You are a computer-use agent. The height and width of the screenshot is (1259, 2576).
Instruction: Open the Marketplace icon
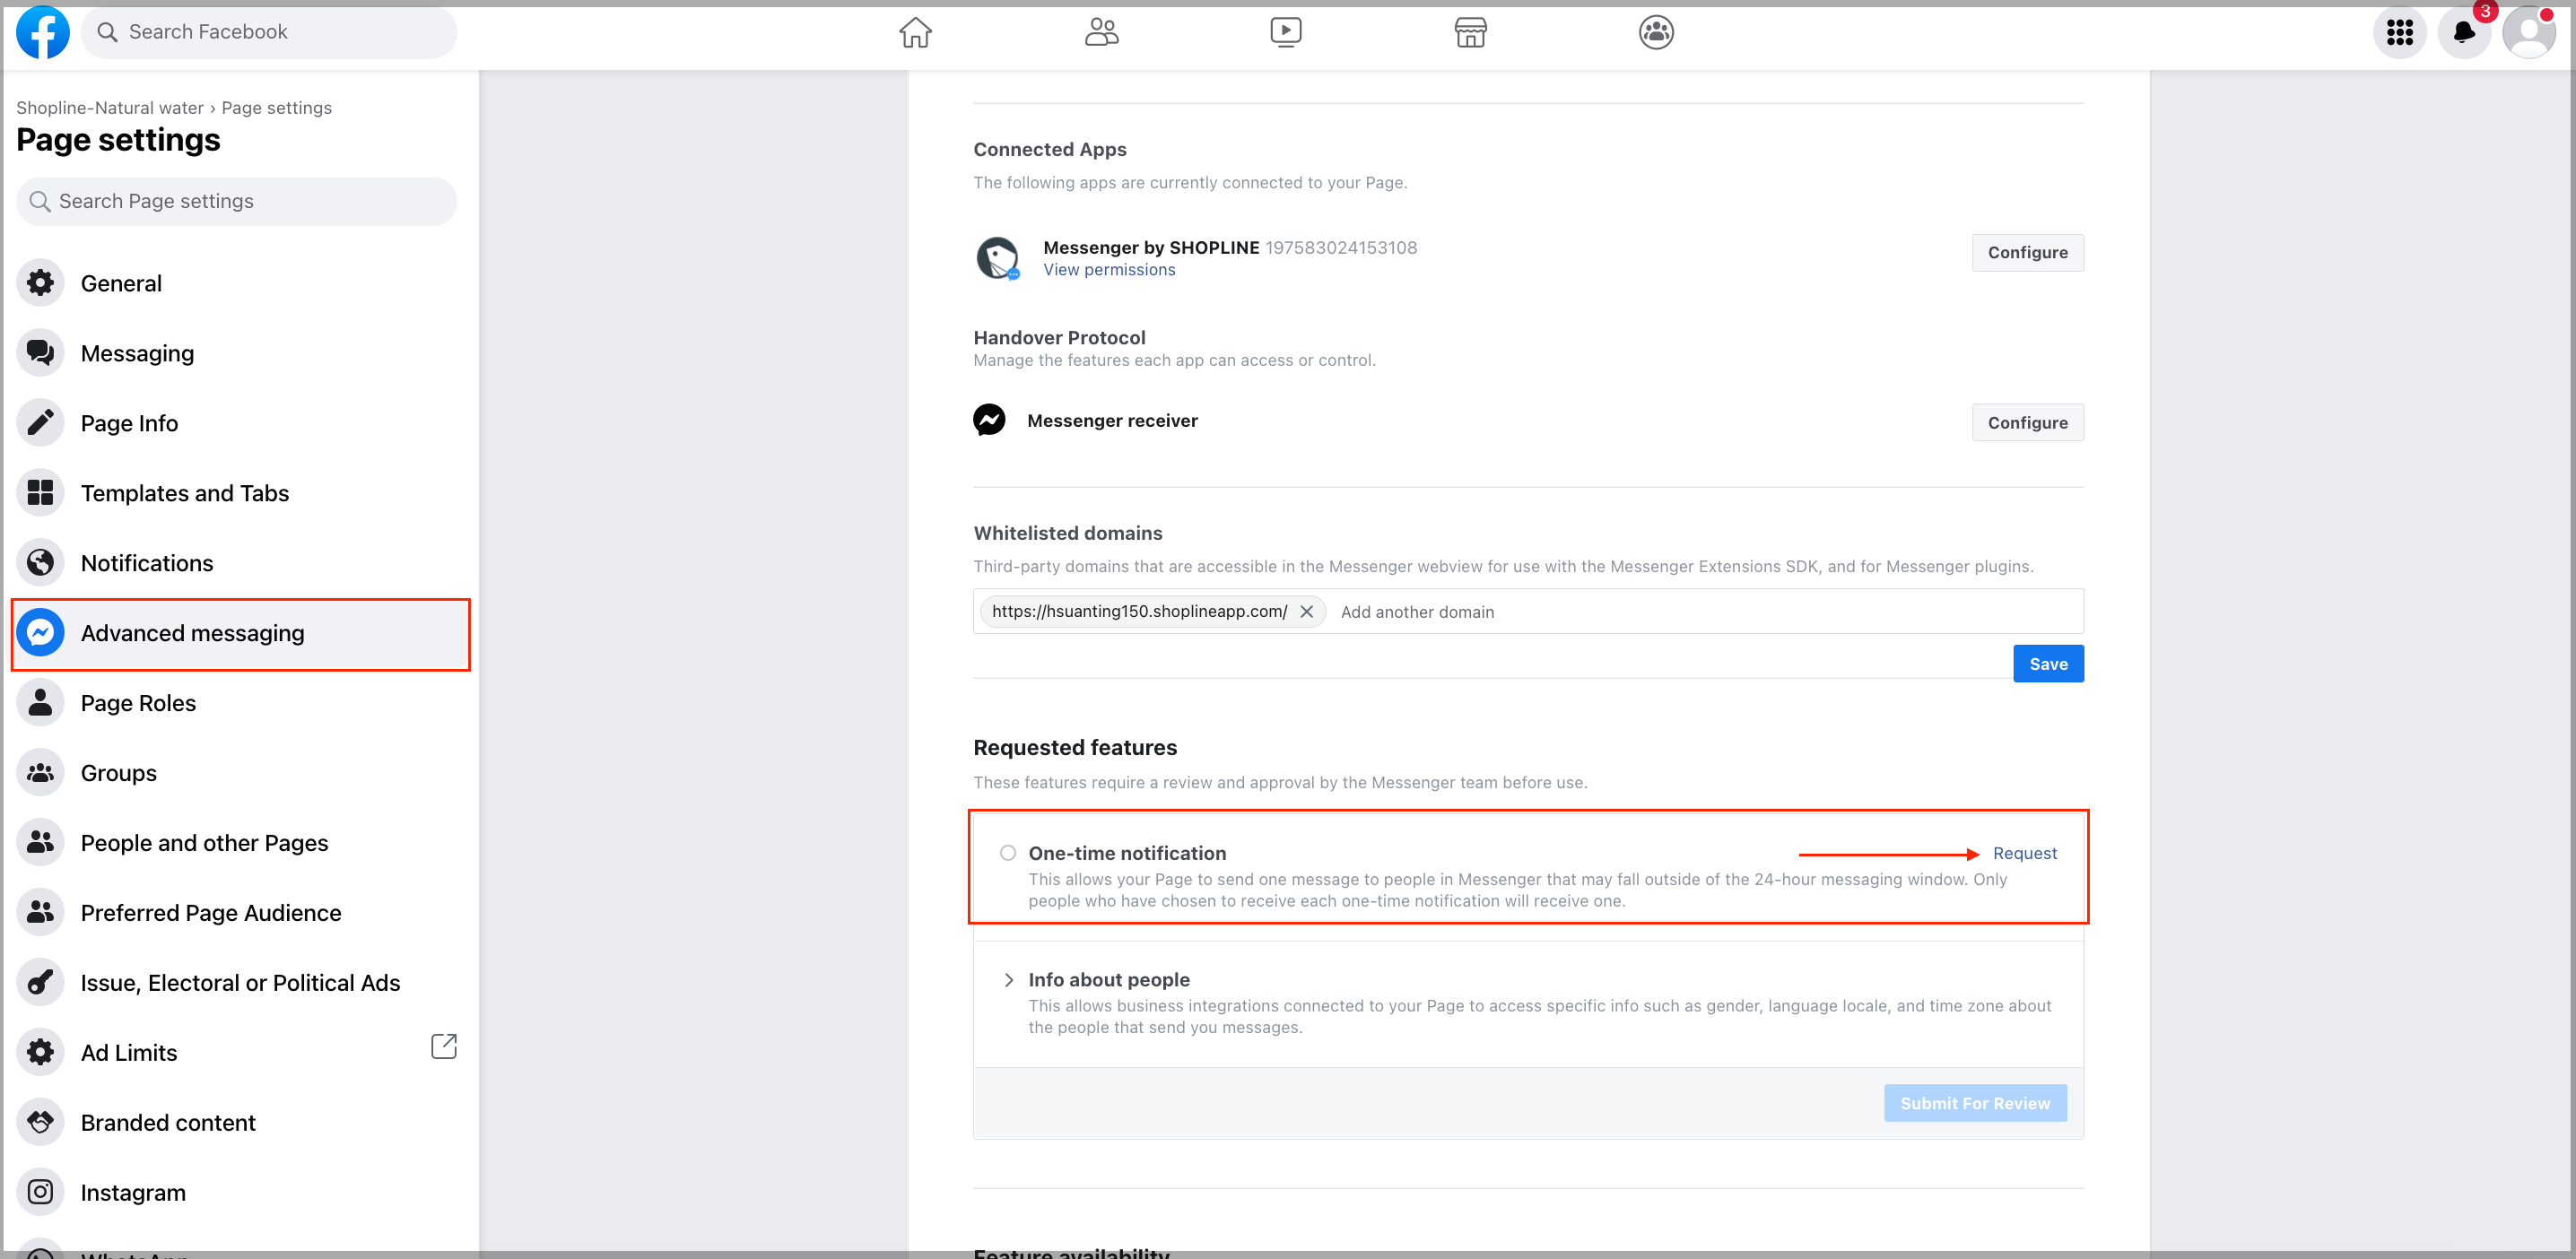pyautogui.click(x=1470, y=32)
